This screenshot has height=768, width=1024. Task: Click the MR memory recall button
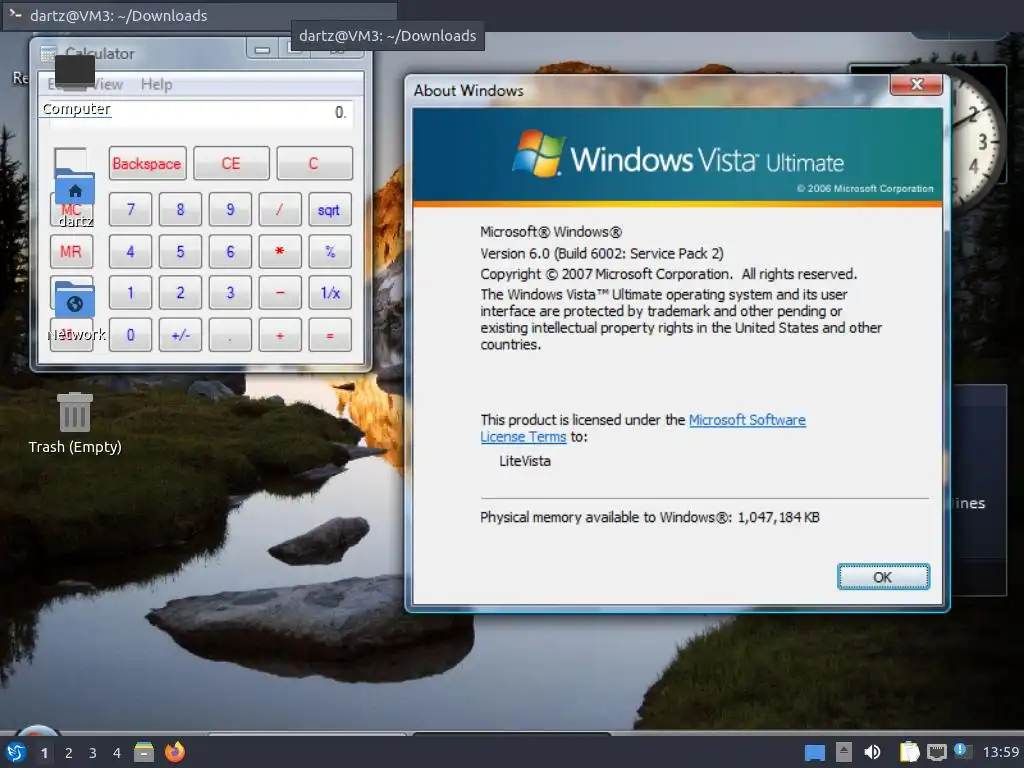(71, 251)
